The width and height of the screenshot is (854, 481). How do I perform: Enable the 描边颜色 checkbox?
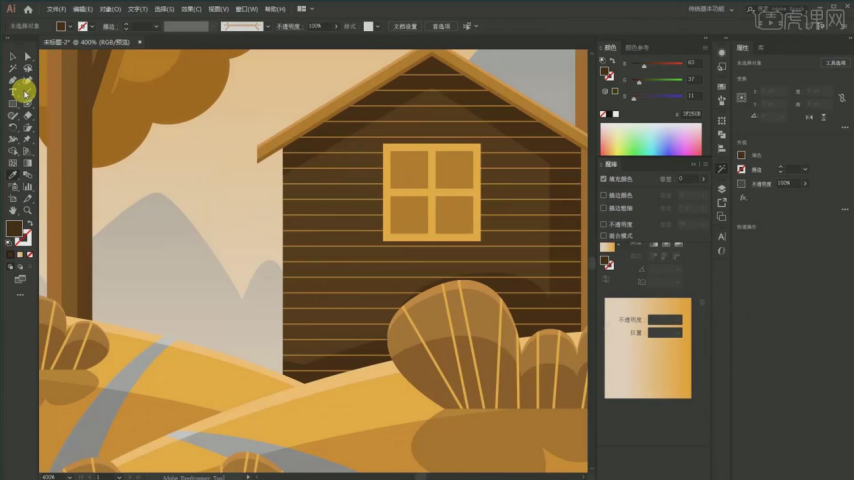point(603,195)
